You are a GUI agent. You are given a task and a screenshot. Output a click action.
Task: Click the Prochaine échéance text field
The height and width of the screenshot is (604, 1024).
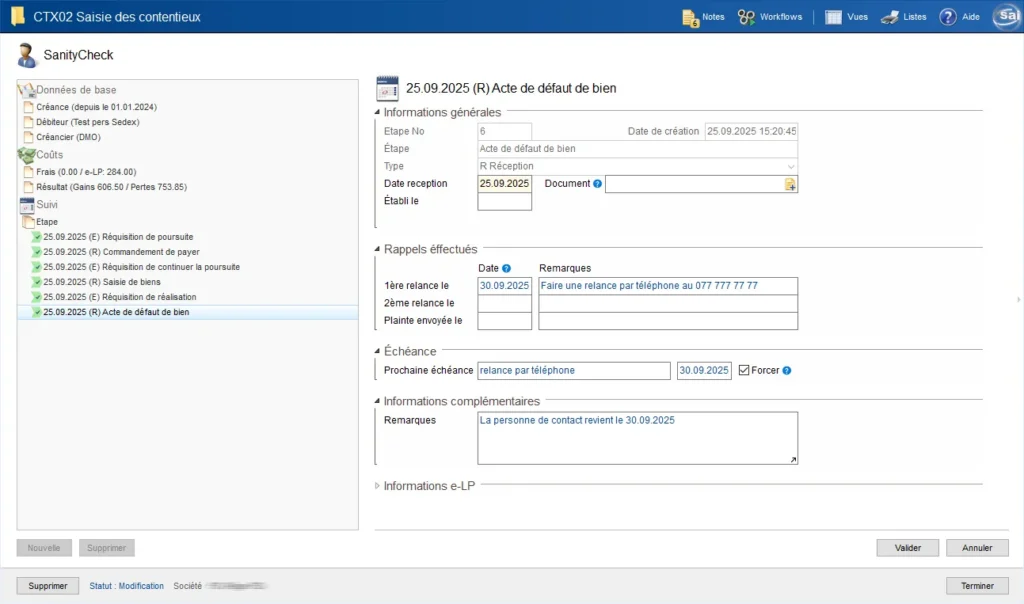click(x=573, y=370)
